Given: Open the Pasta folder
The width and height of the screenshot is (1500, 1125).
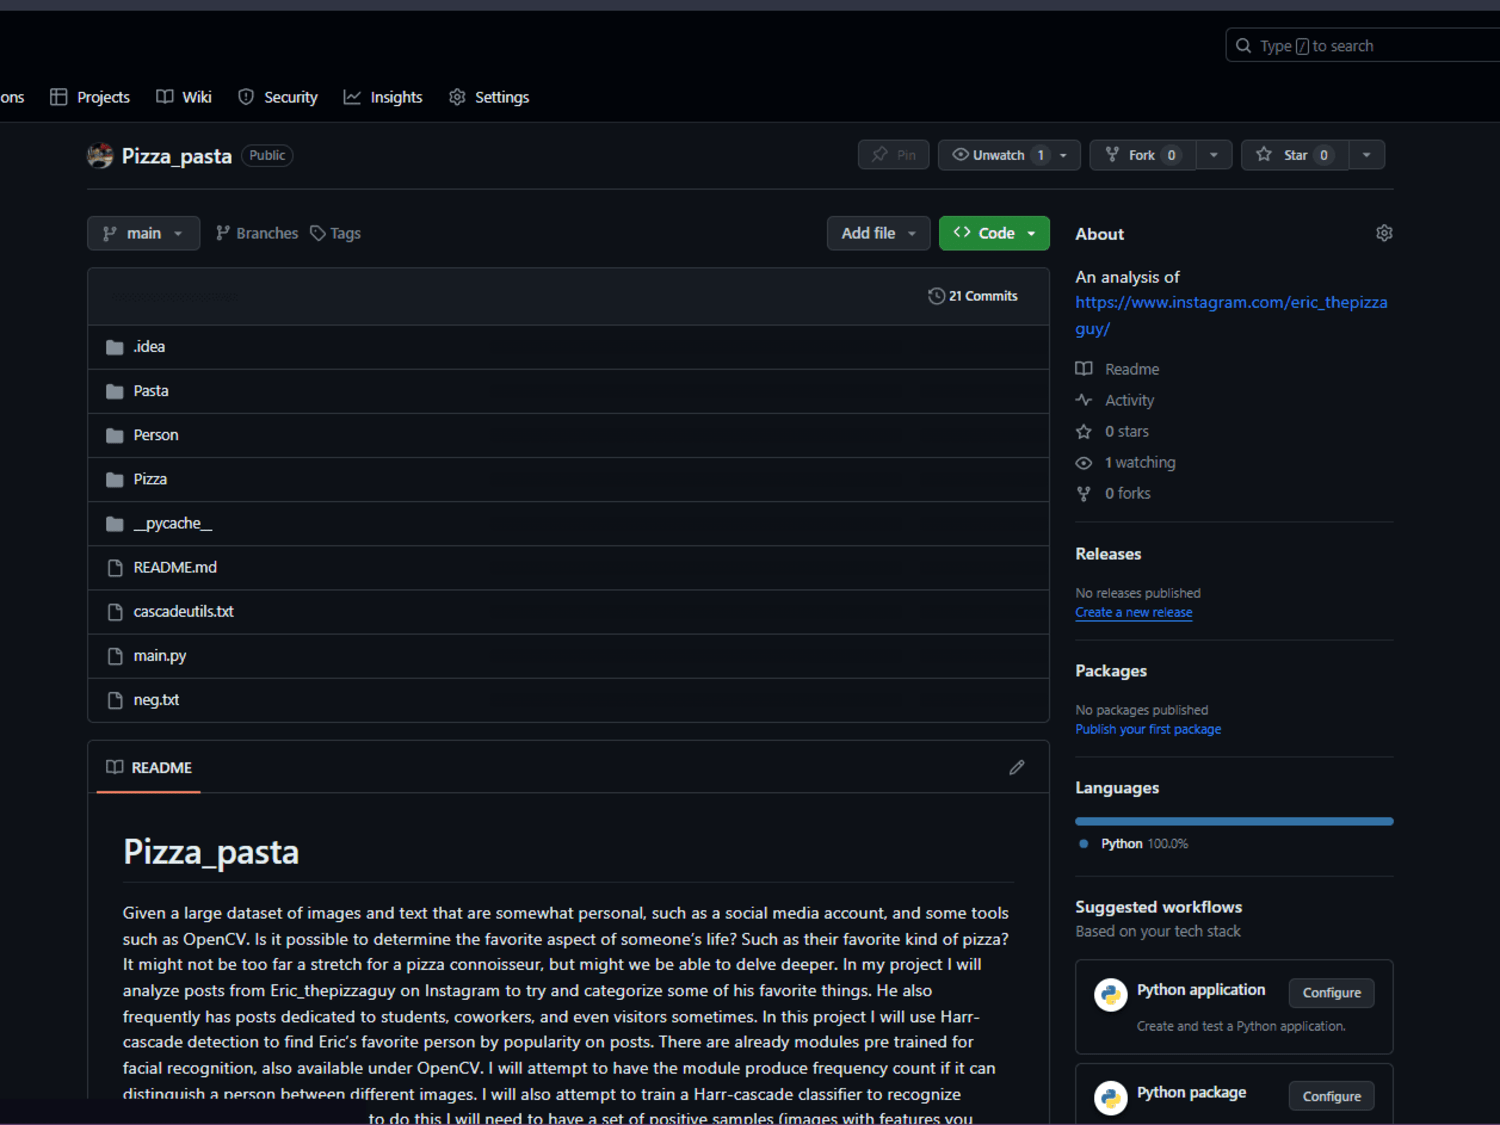Looking at the screenshot, I should [x=151, y=391].
